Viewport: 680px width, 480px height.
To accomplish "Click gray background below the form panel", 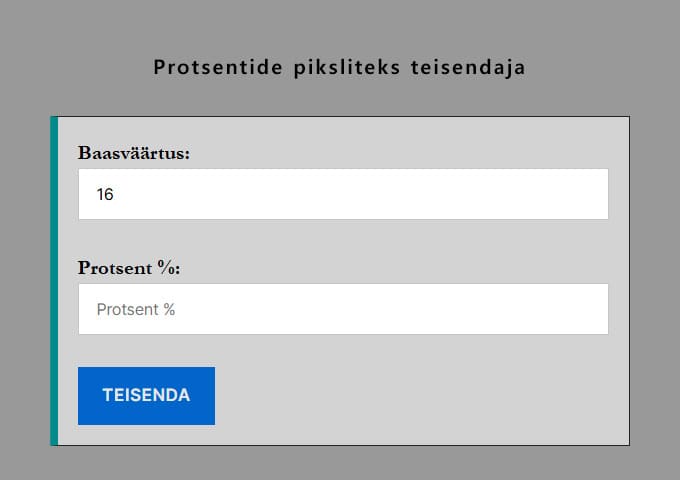I will pyautogui.click(x=340, y=463).
